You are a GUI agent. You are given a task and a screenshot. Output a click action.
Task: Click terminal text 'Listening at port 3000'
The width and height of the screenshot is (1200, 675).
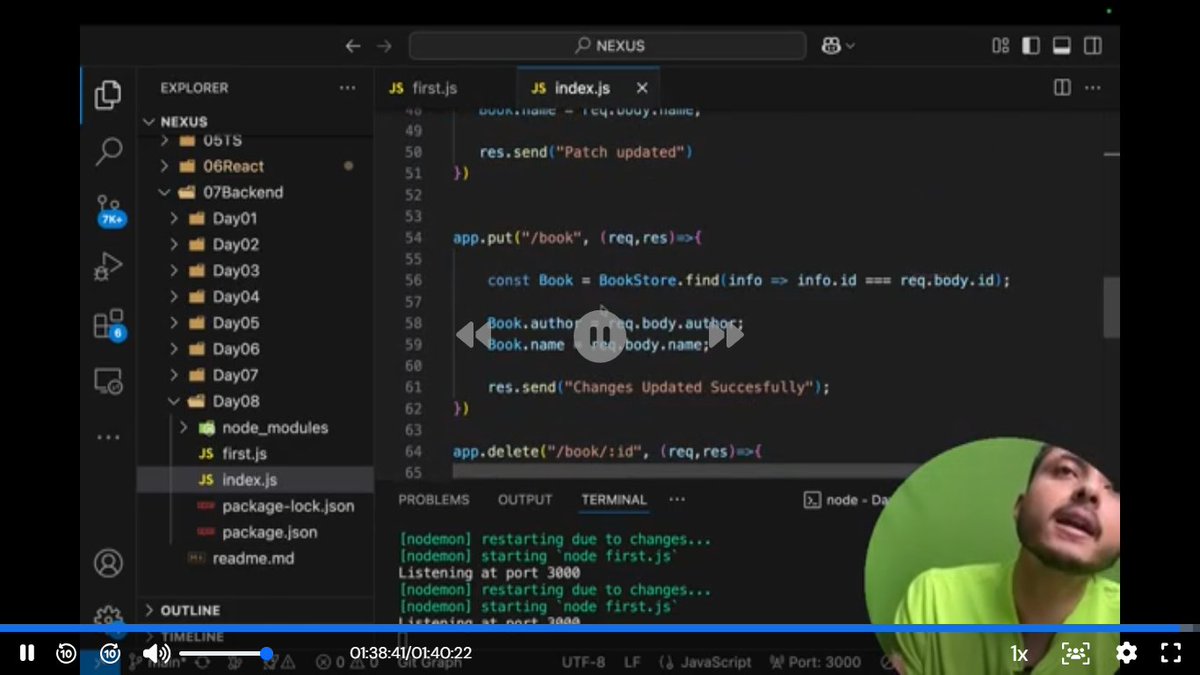pyautogui.click(x=489, y=573)
